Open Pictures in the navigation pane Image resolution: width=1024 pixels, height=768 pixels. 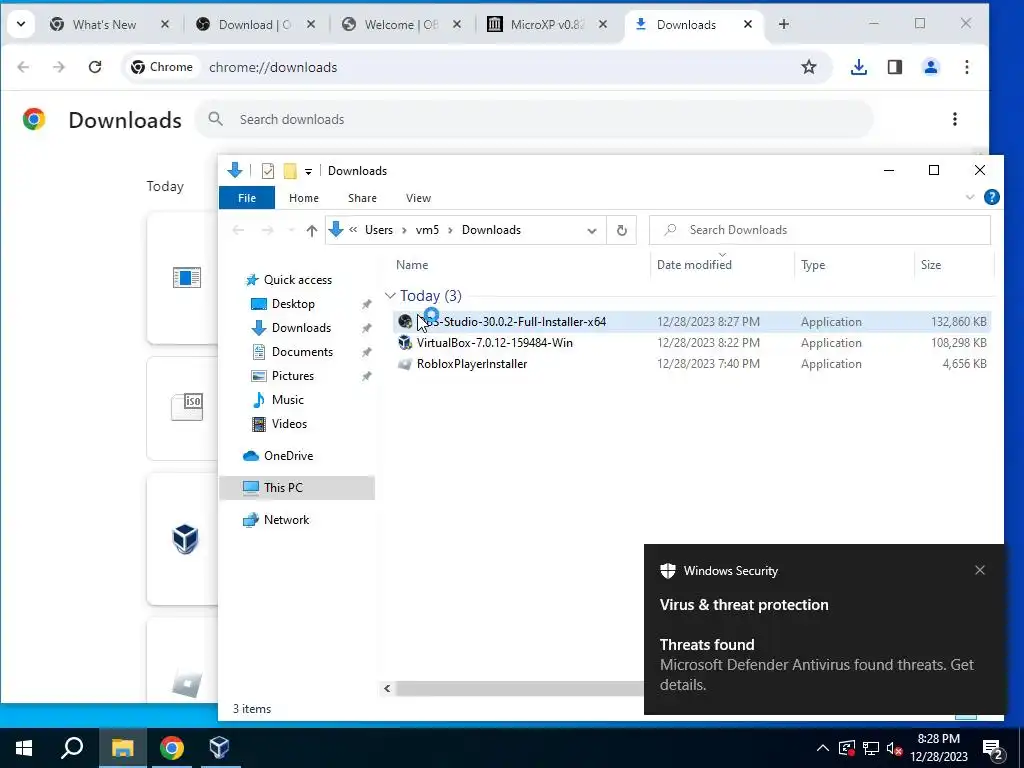coord(292,376)
